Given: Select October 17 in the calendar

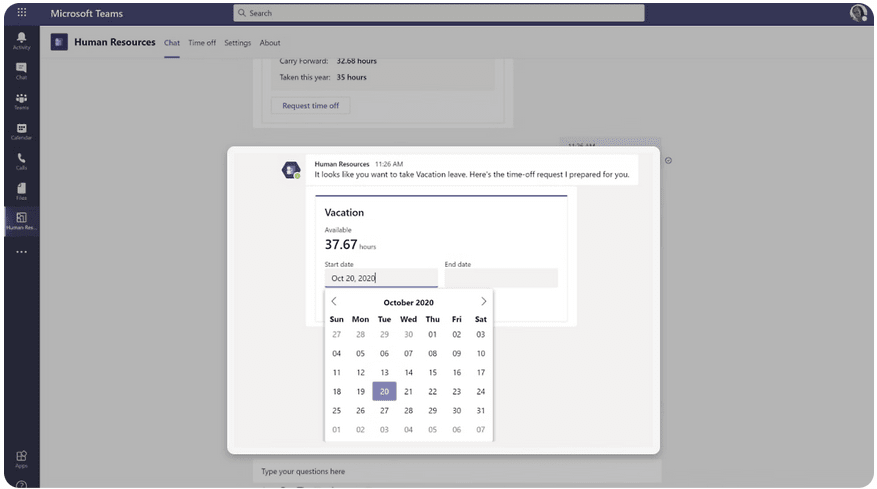Looking at the screenshot, I should point(480,373).
